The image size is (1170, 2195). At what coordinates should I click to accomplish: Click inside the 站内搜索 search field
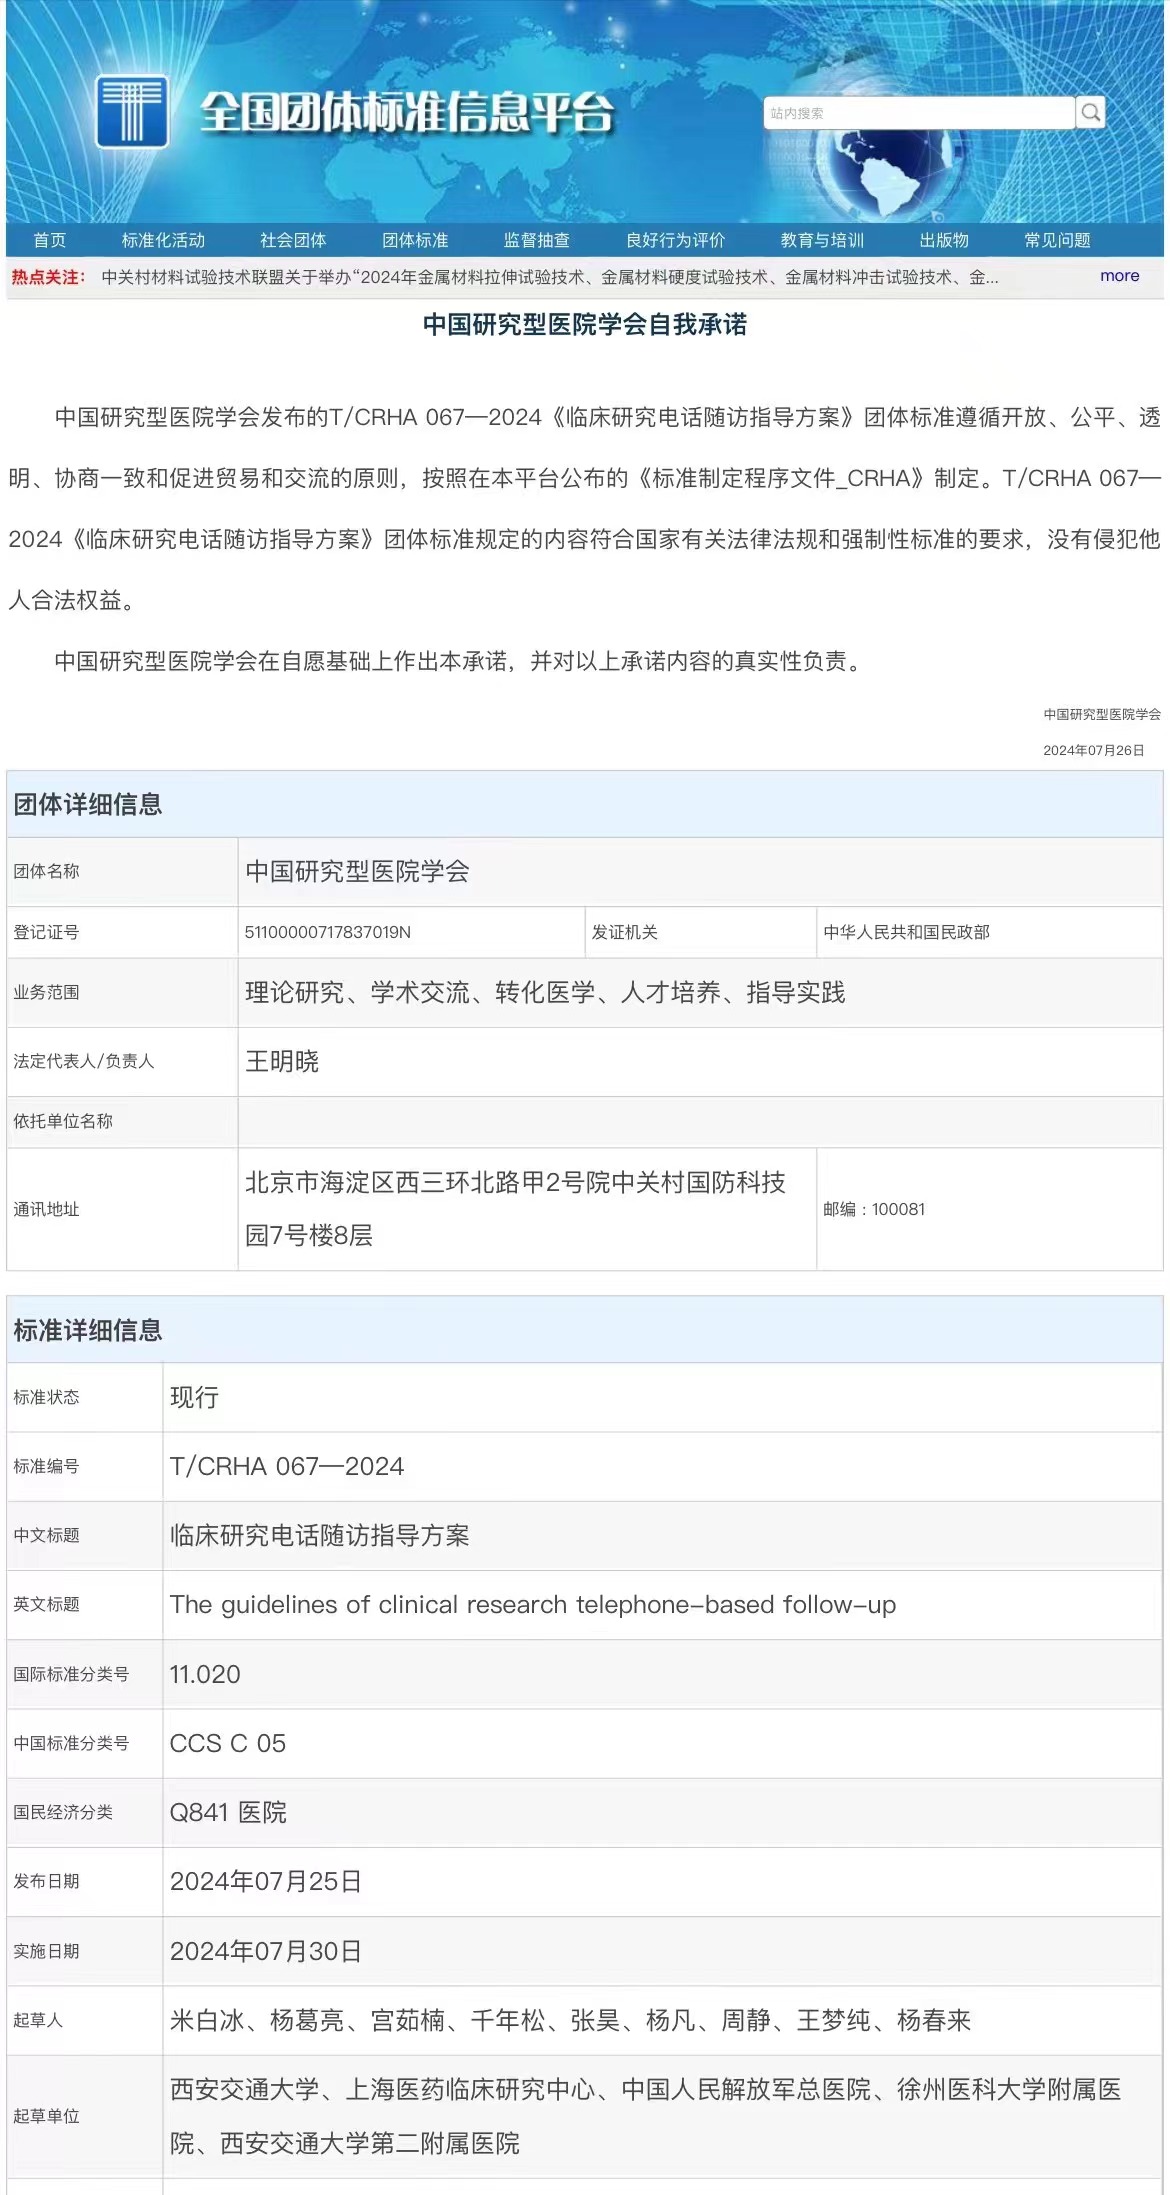(x=918, y=113)
